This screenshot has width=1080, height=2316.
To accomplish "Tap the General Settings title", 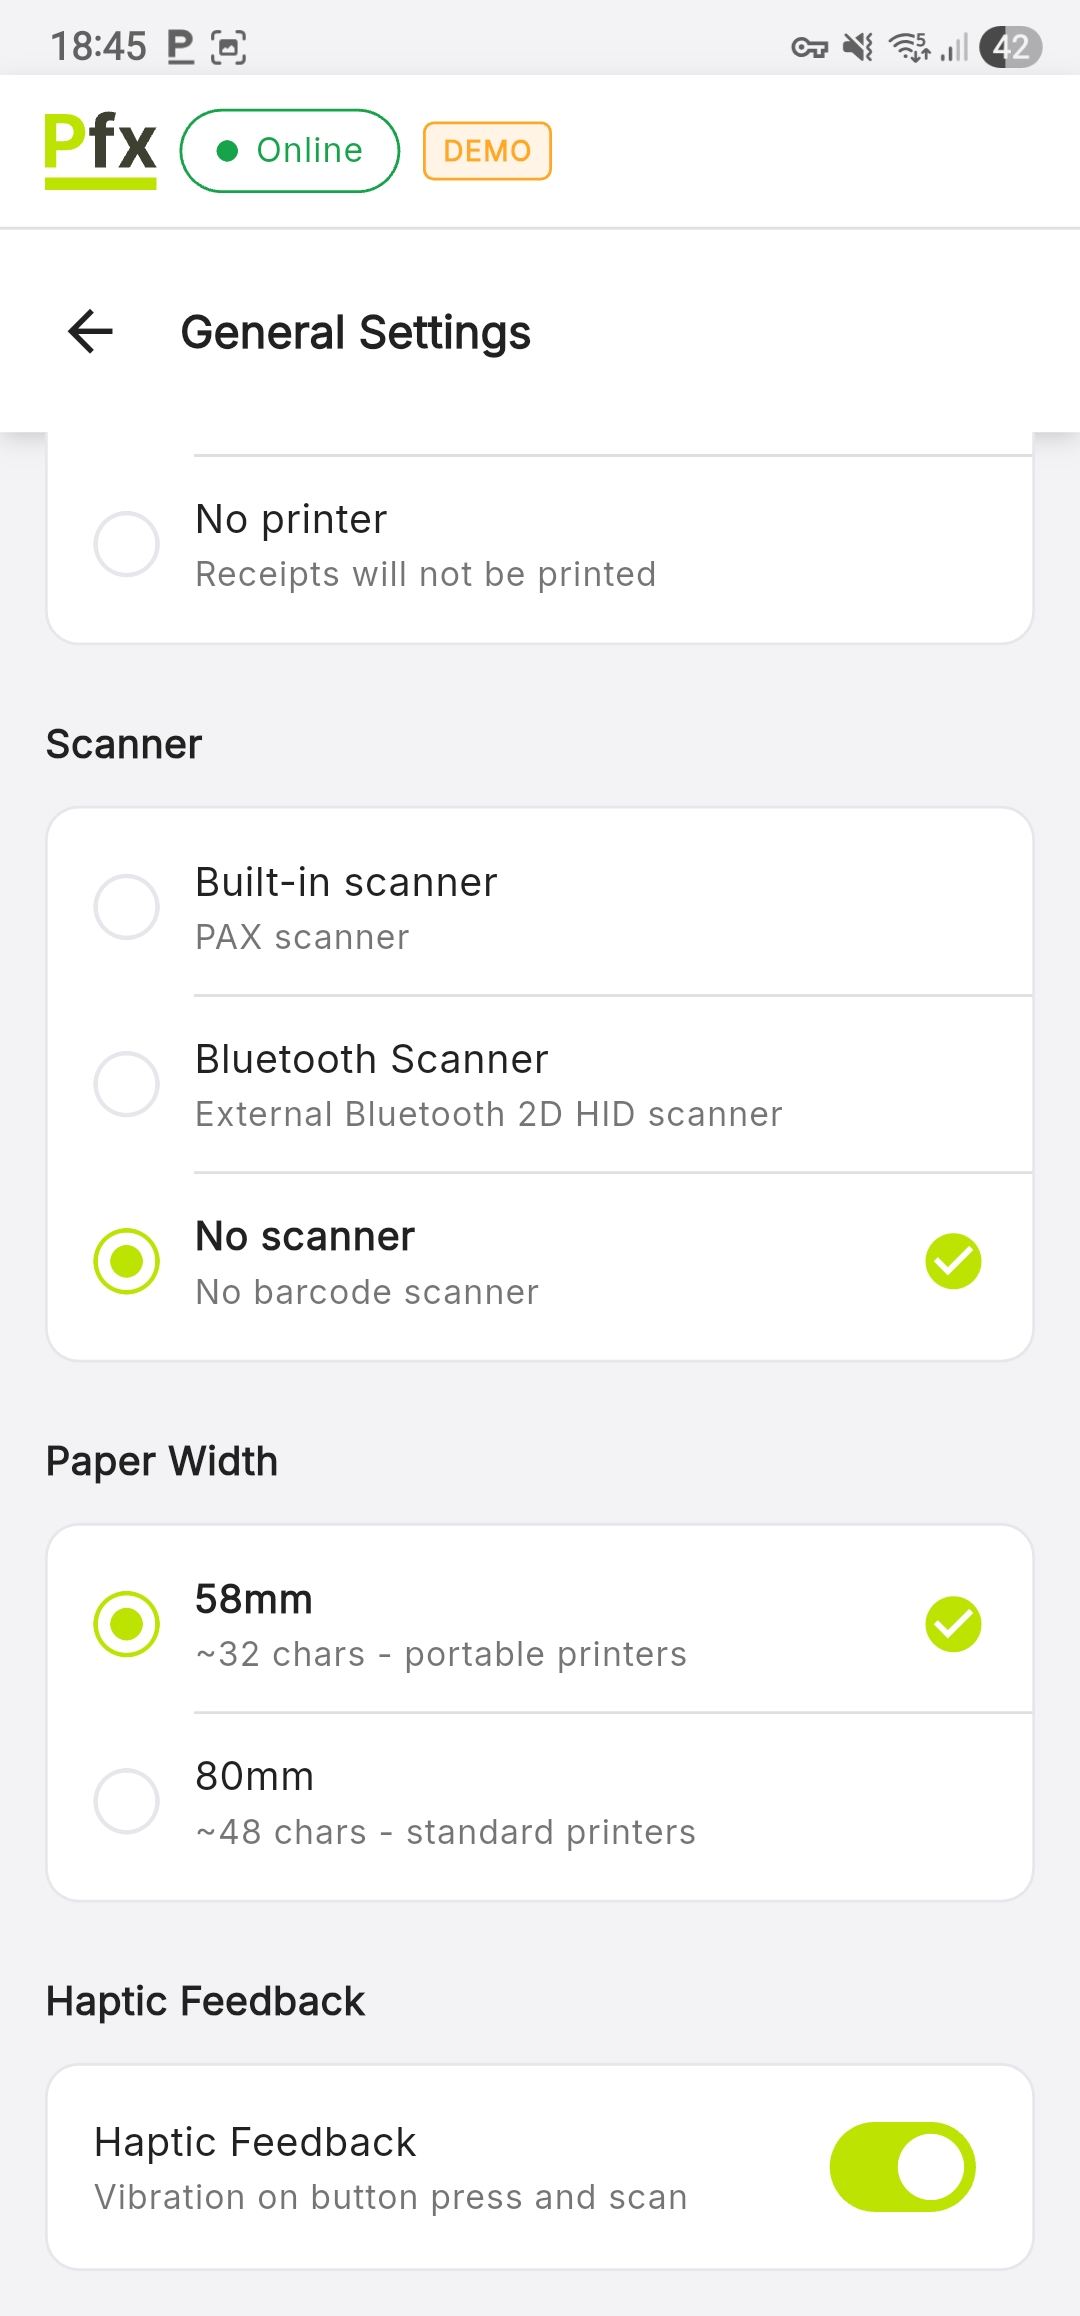I will tap(355, 333).
